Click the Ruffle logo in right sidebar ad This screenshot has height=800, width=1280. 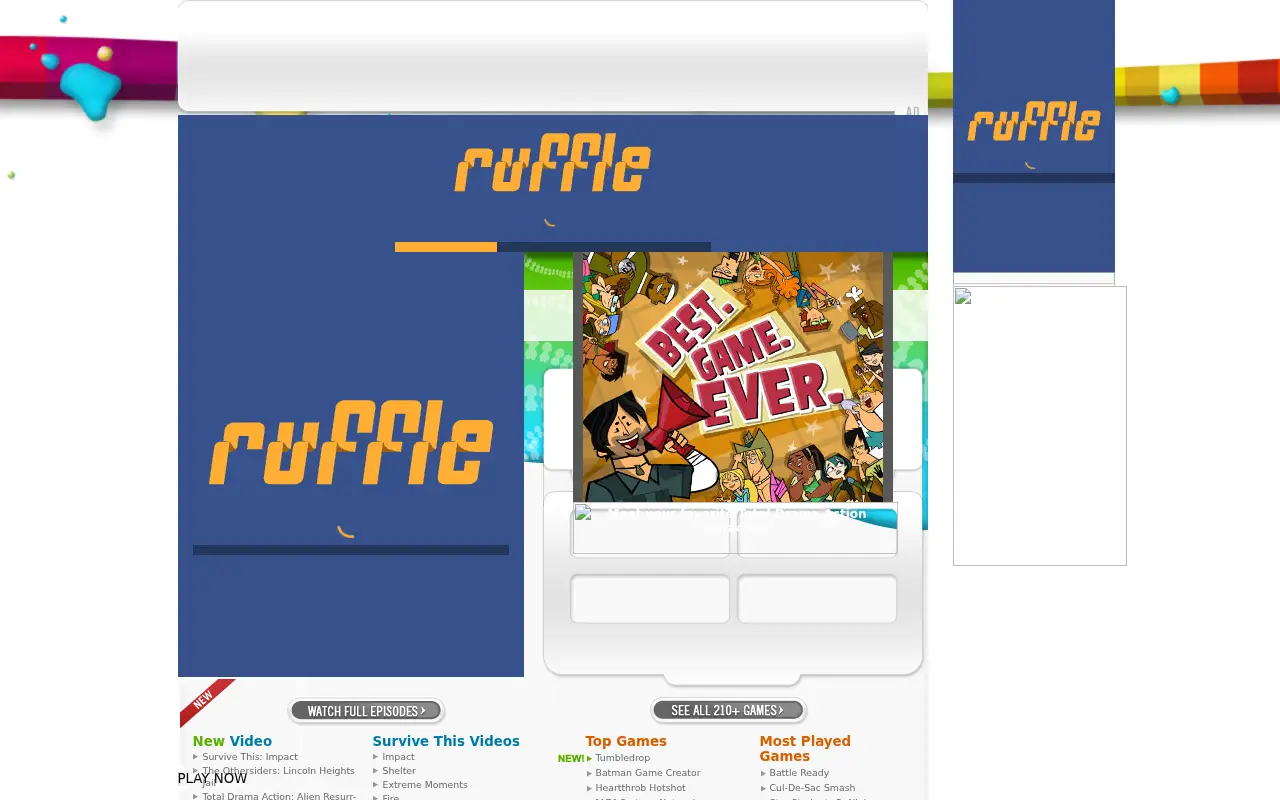click(1034, 121)
